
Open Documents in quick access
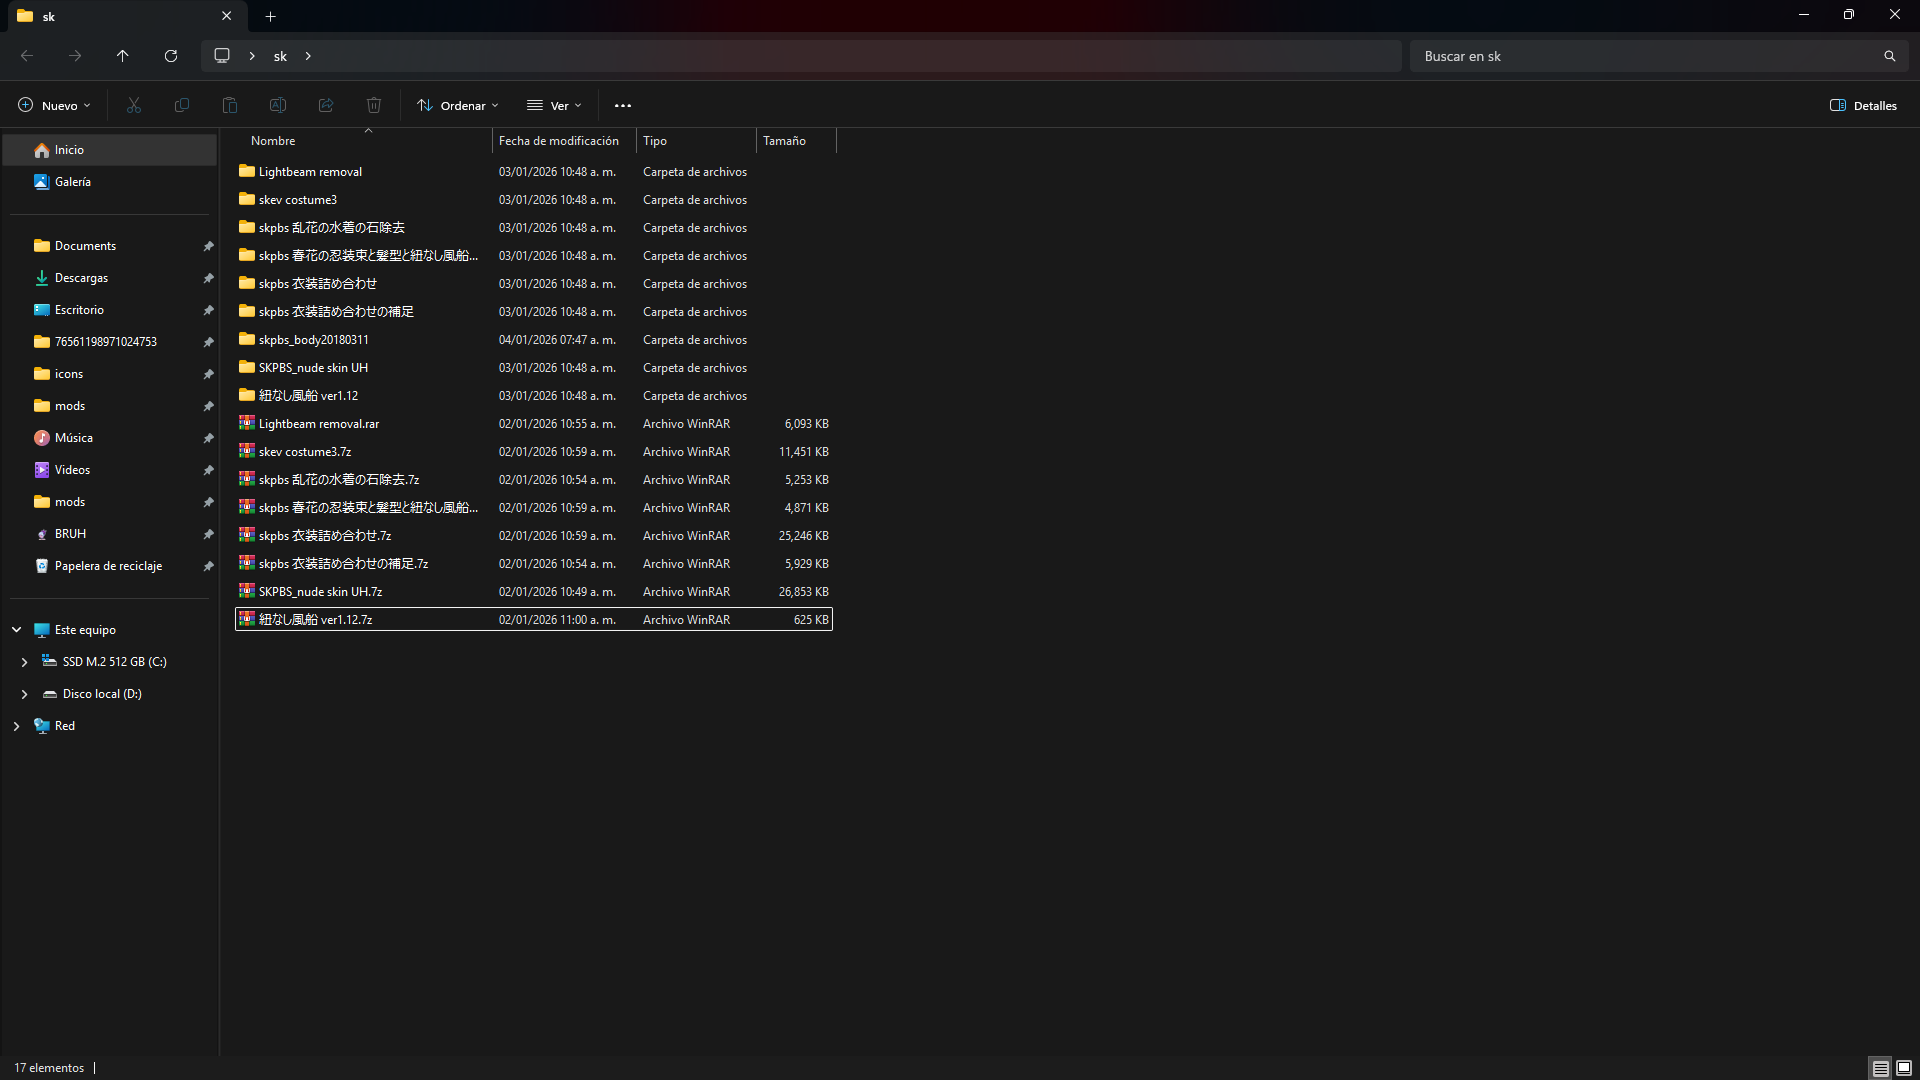coord(110,246)
